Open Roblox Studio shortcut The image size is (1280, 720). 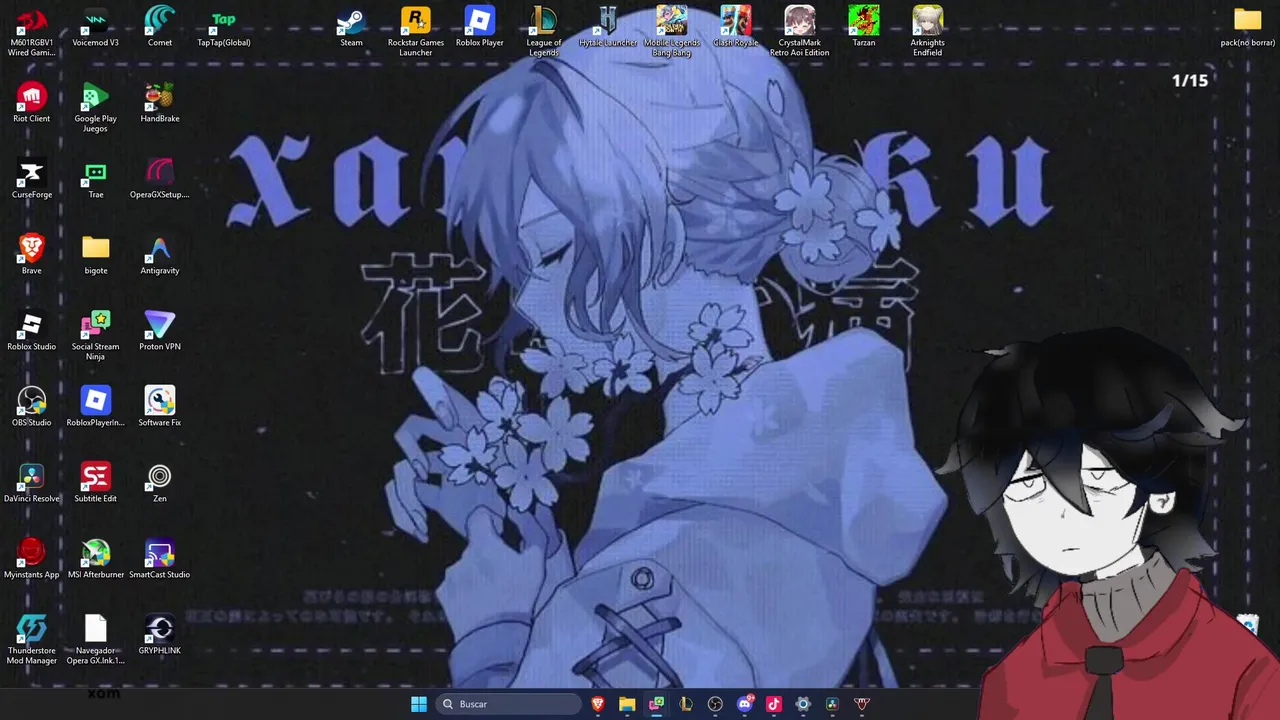pyautogui.click(x=32, y=330)
